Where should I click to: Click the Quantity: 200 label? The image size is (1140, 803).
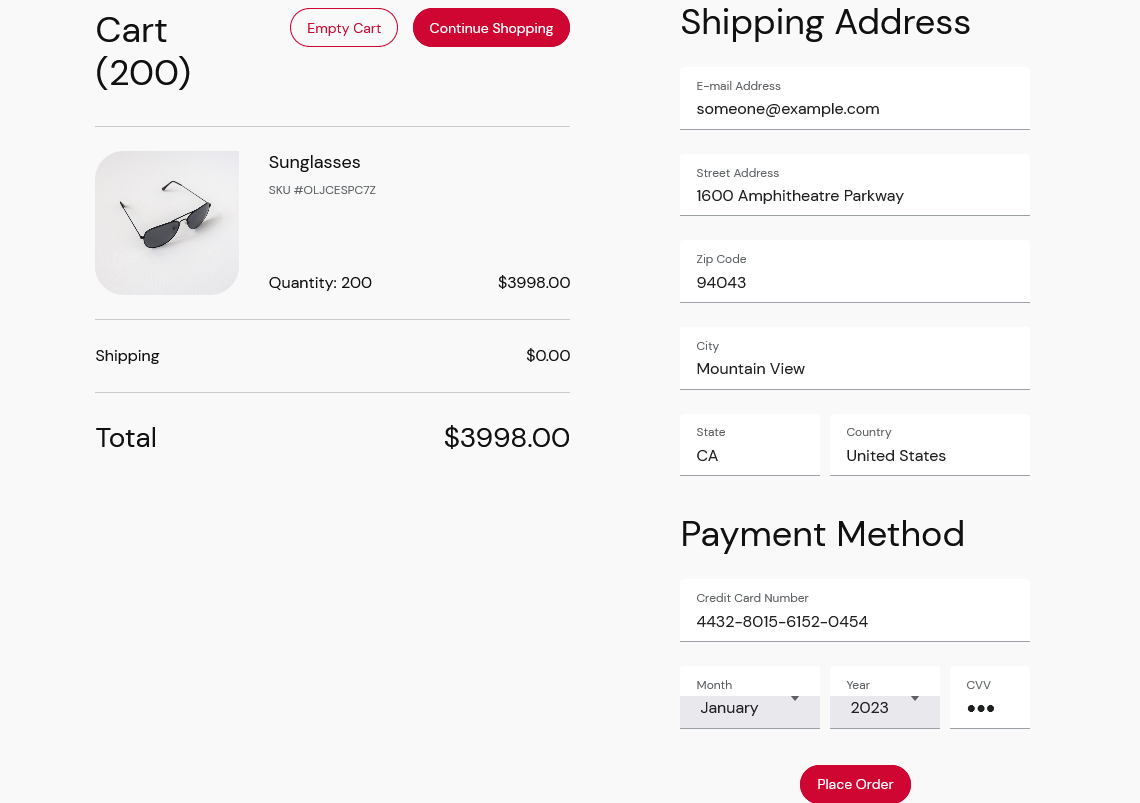click(x=320, y=283)
